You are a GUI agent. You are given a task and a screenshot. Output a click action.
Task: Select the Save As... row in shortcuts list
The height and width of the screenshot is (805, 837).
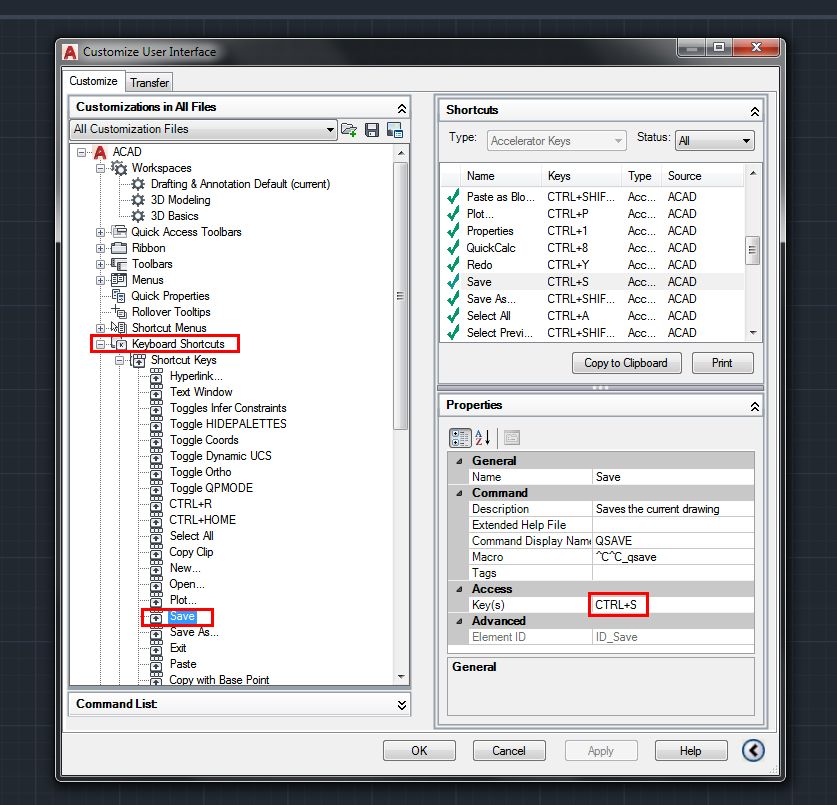click(x=593, y=299)
